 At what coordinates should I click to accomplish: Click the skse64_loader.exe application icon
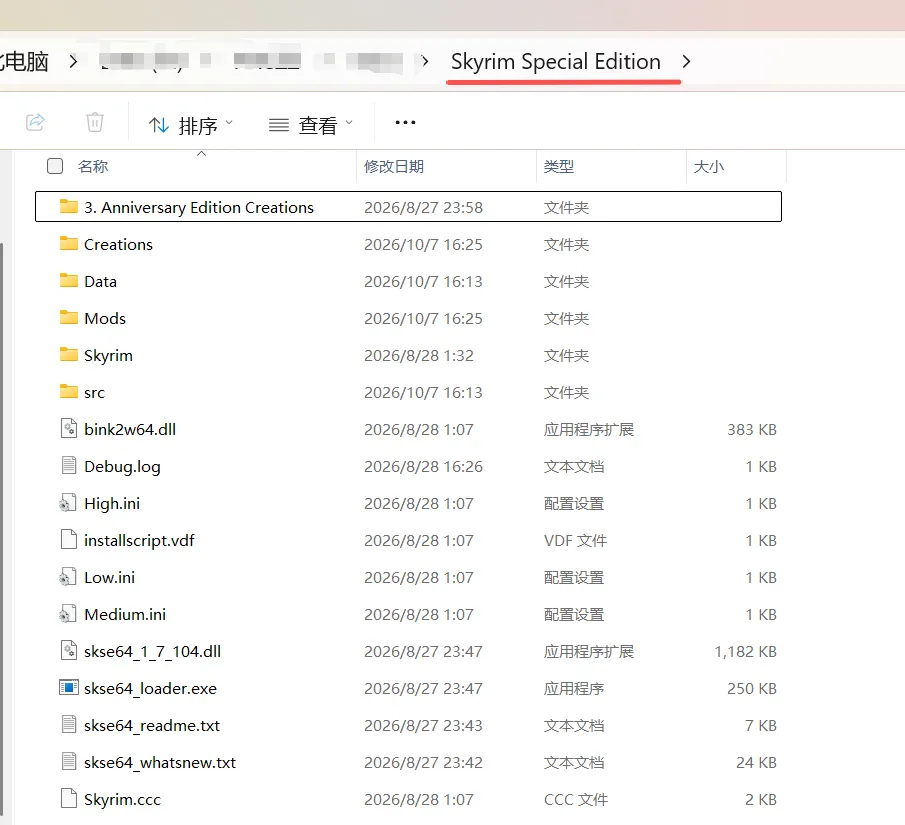[69, 687]
